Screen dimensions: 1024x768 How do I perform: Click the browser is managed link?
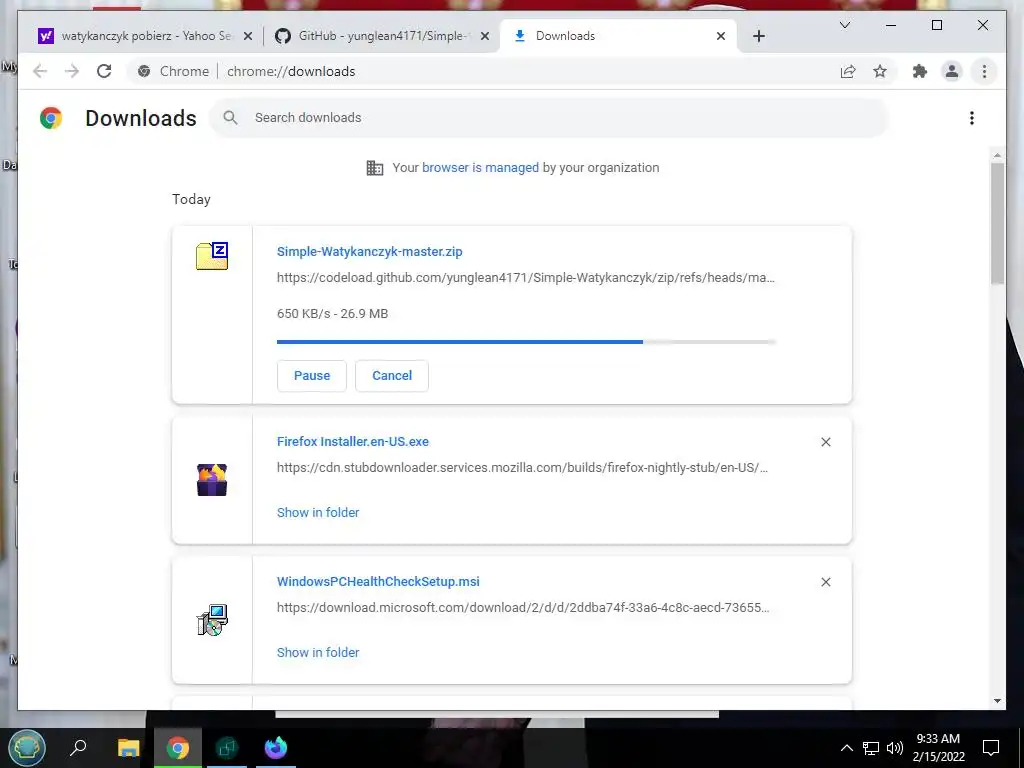coord(481,167)
